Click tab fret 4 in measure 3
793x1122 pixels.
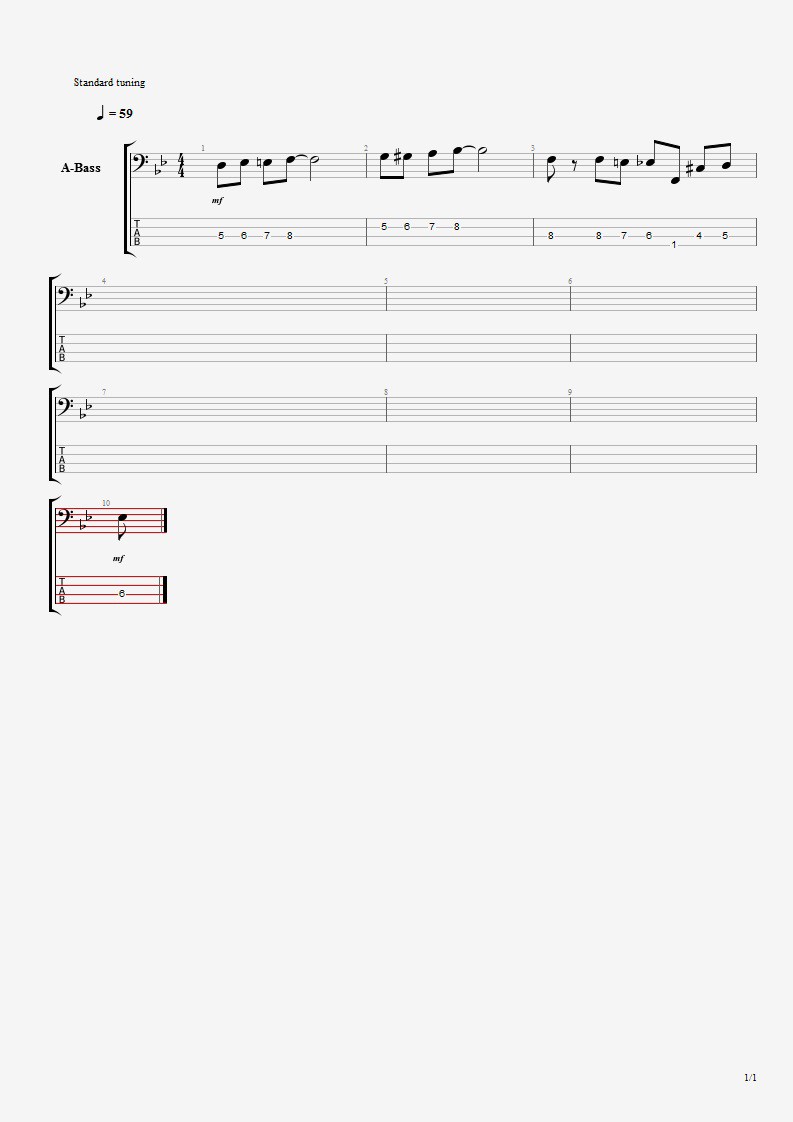(699, 235)
